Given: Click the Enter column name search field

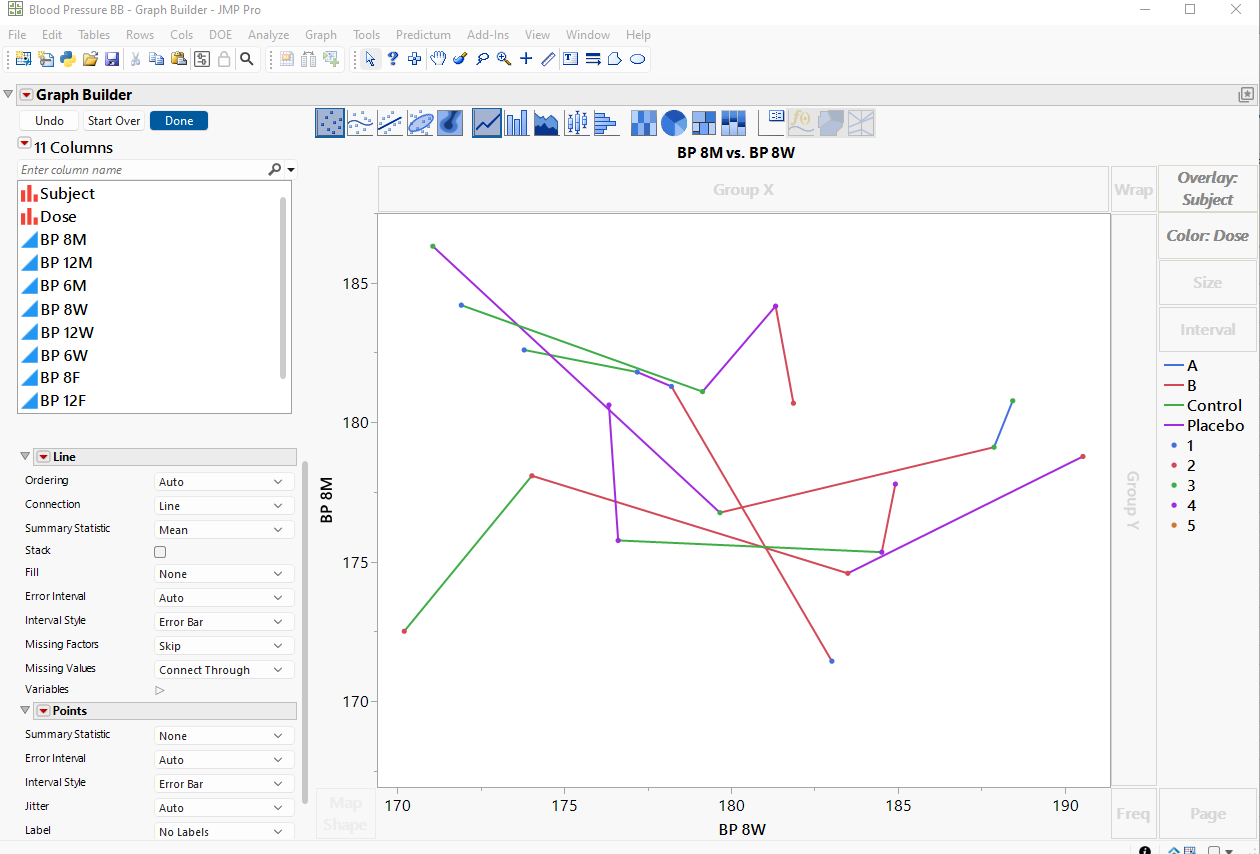Looking at the screenshot, I should coord(142,170).
